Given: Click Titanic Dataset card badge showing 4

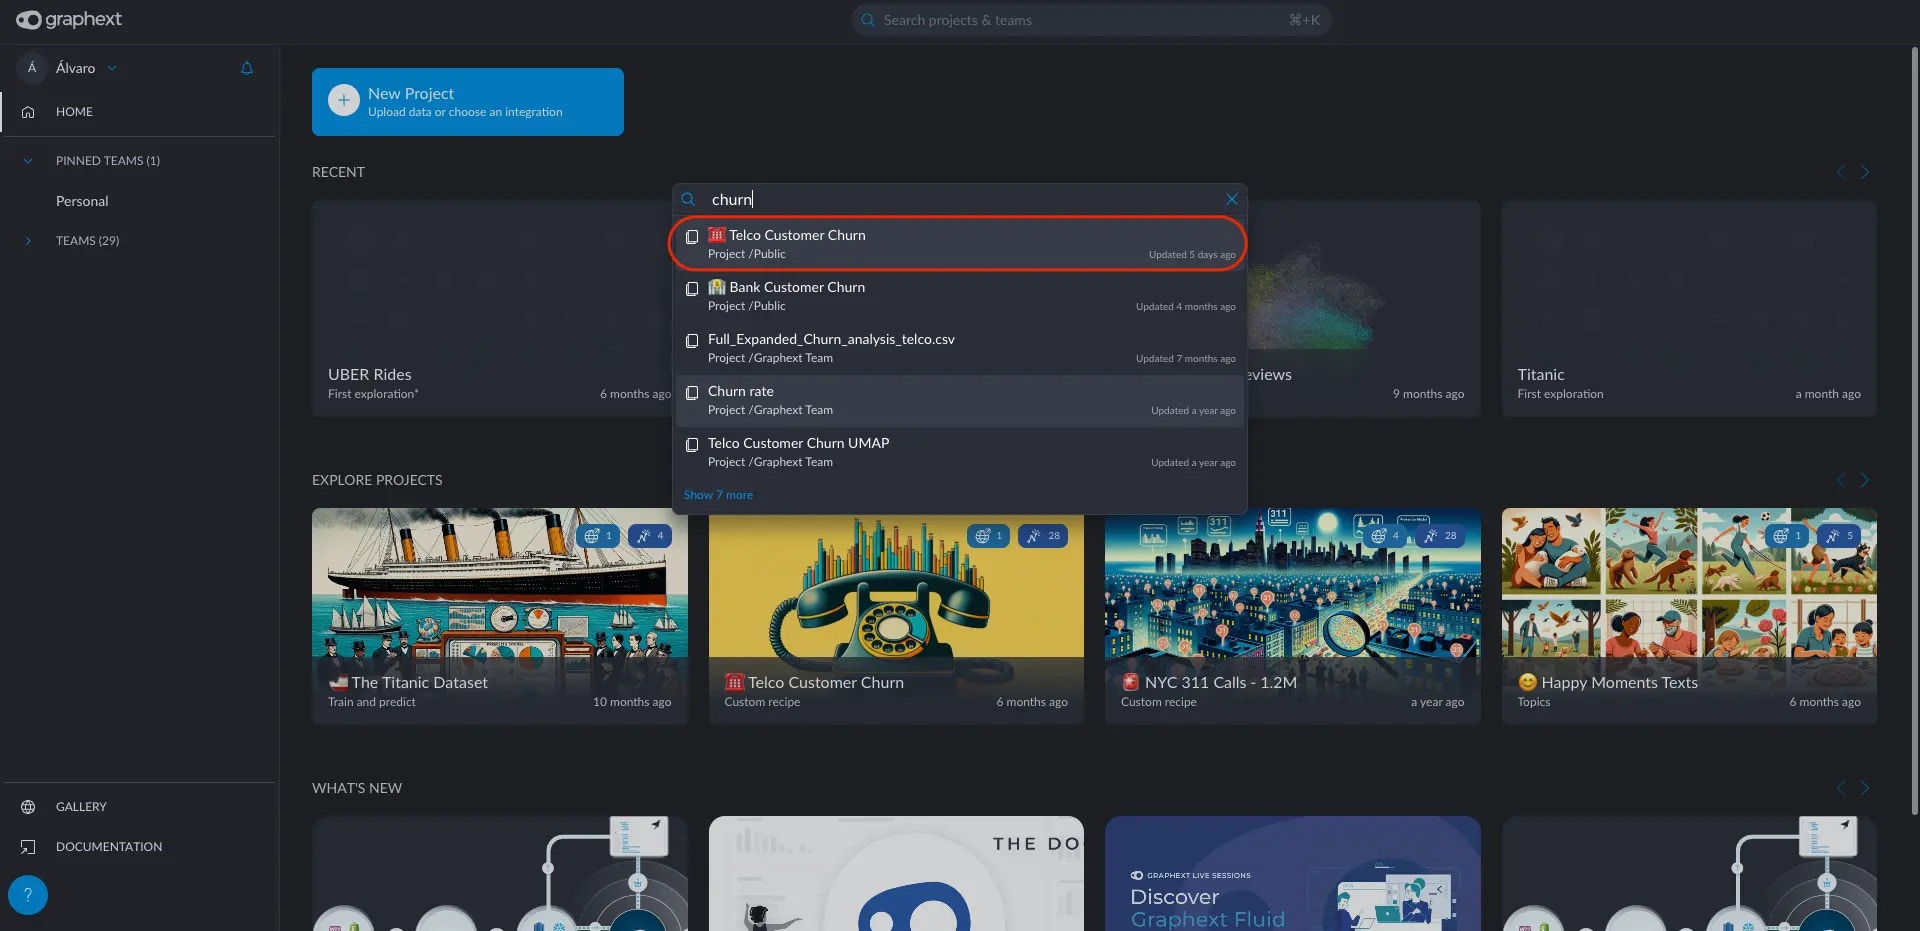Looking at the screenshot, I should pos(650,536).
